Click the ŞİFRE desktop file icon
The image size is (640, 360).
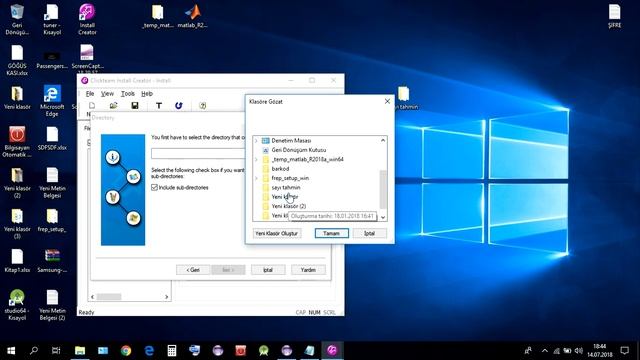click(614, 16)
